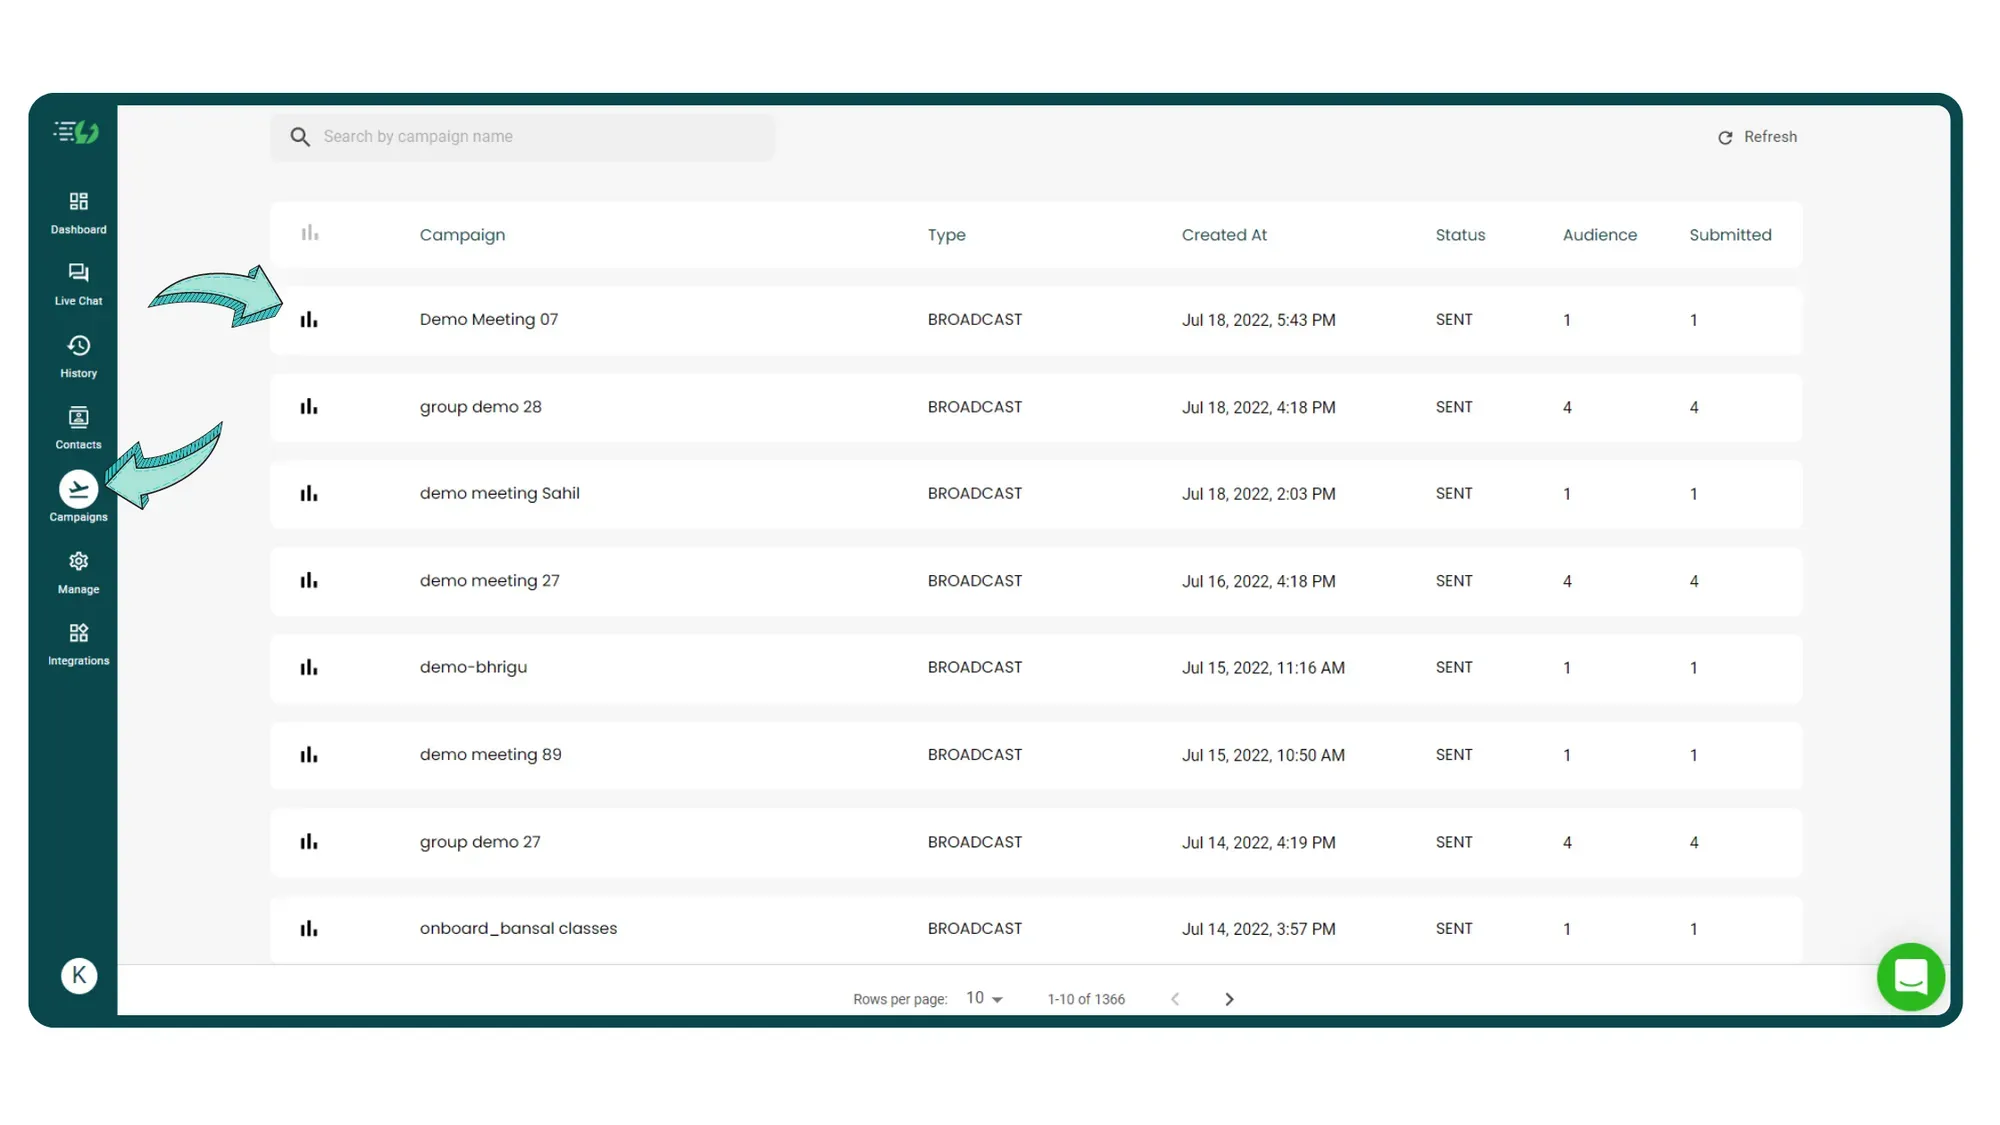Open the support chat widget

tap(1910, 977)
